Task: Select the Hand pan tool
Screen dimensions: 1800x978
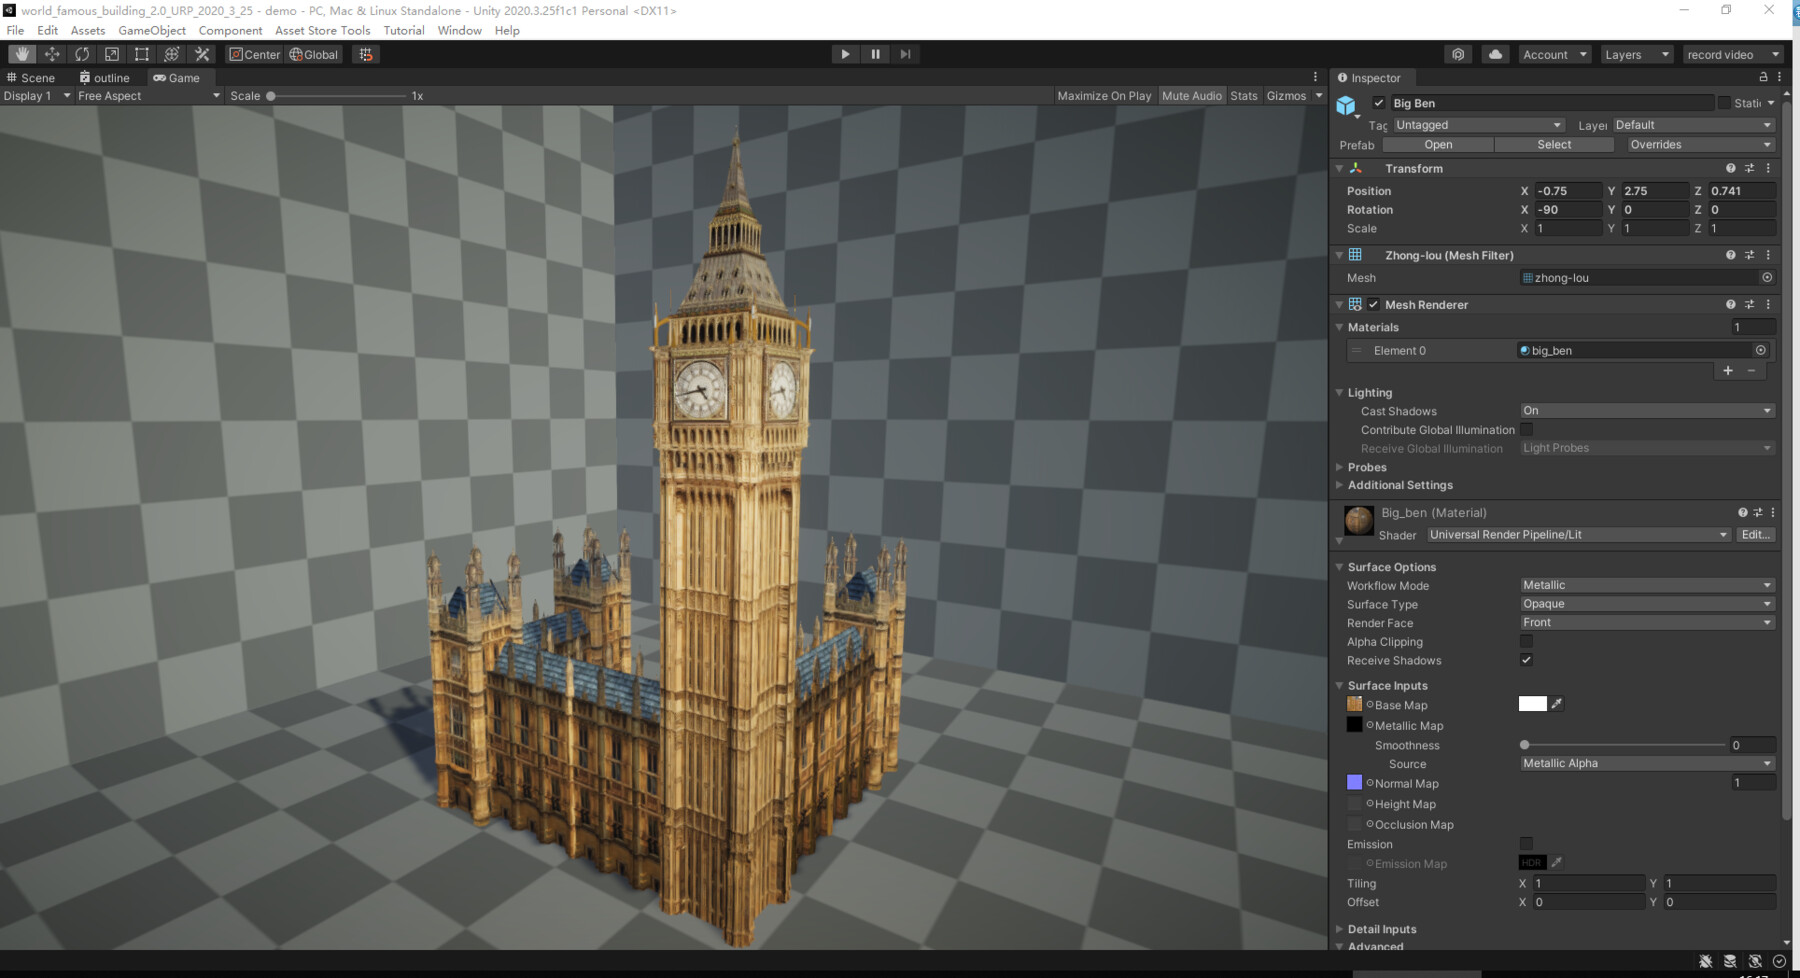Action: click(21, 54)
